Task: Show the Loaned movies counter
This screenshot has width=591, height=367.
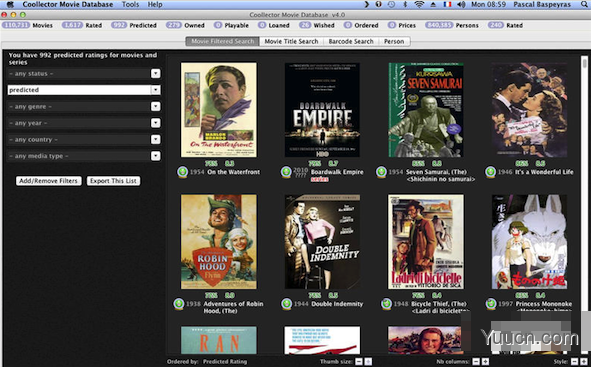Action: [x=274, y=25]
